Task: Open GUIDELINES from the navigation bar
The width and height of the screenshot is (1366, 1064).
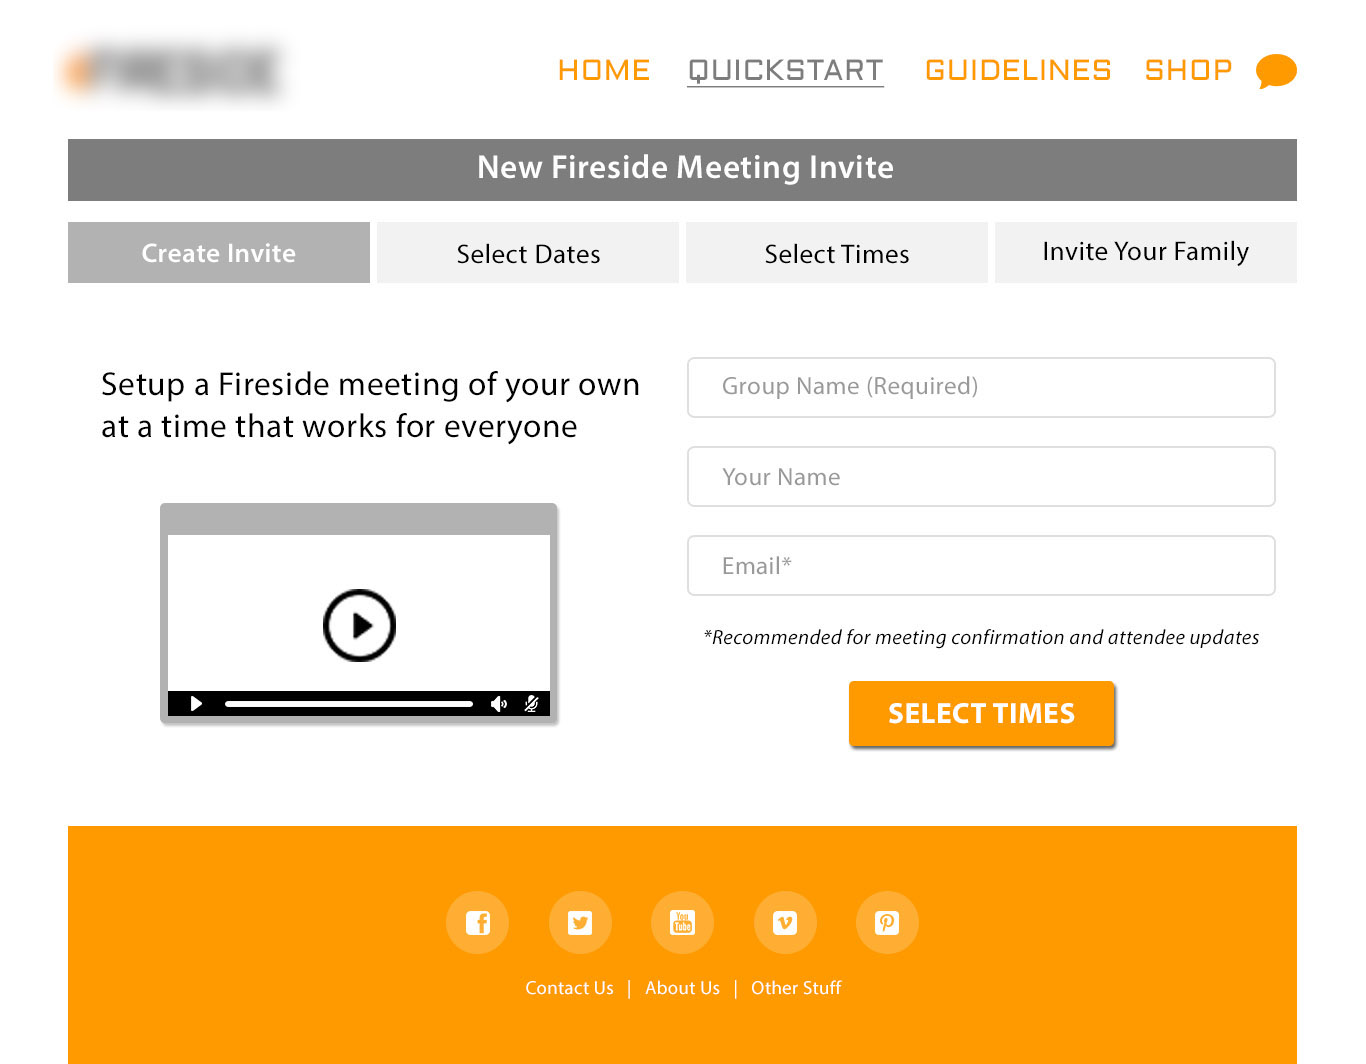Action: pos(1018,70)
